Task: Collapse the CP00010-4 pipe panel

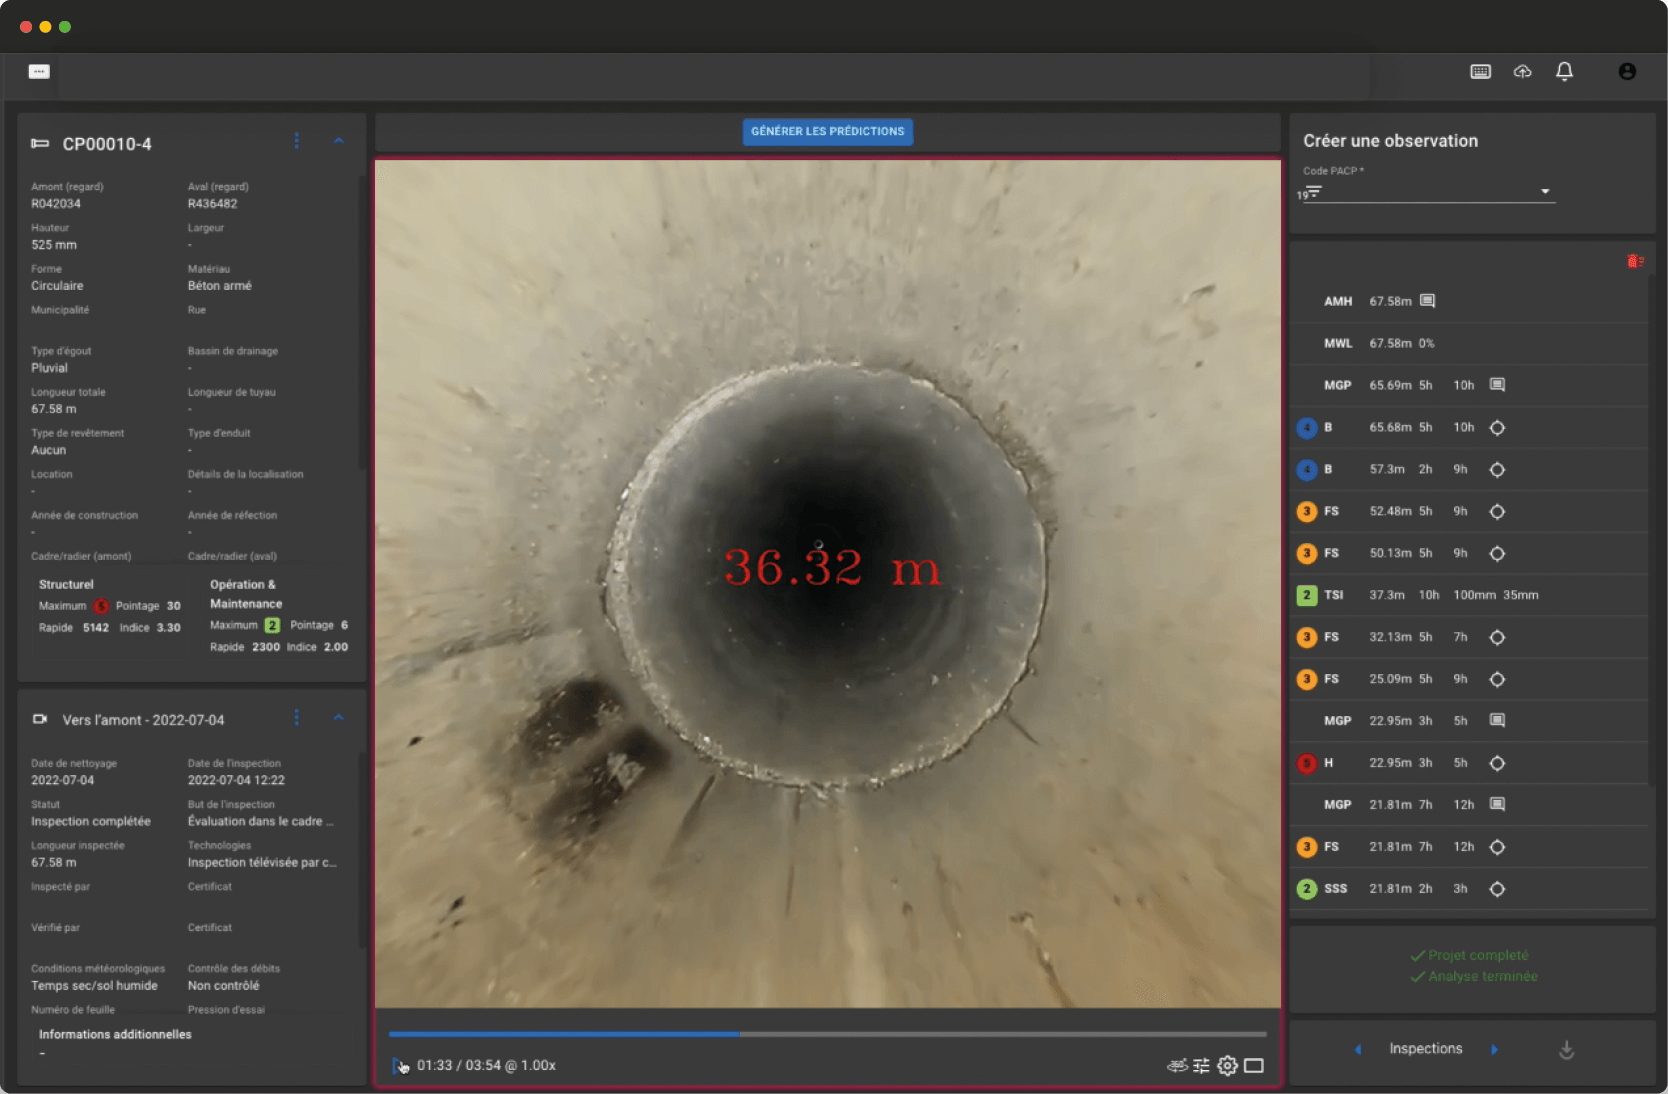Action: [x=339, y=142]
